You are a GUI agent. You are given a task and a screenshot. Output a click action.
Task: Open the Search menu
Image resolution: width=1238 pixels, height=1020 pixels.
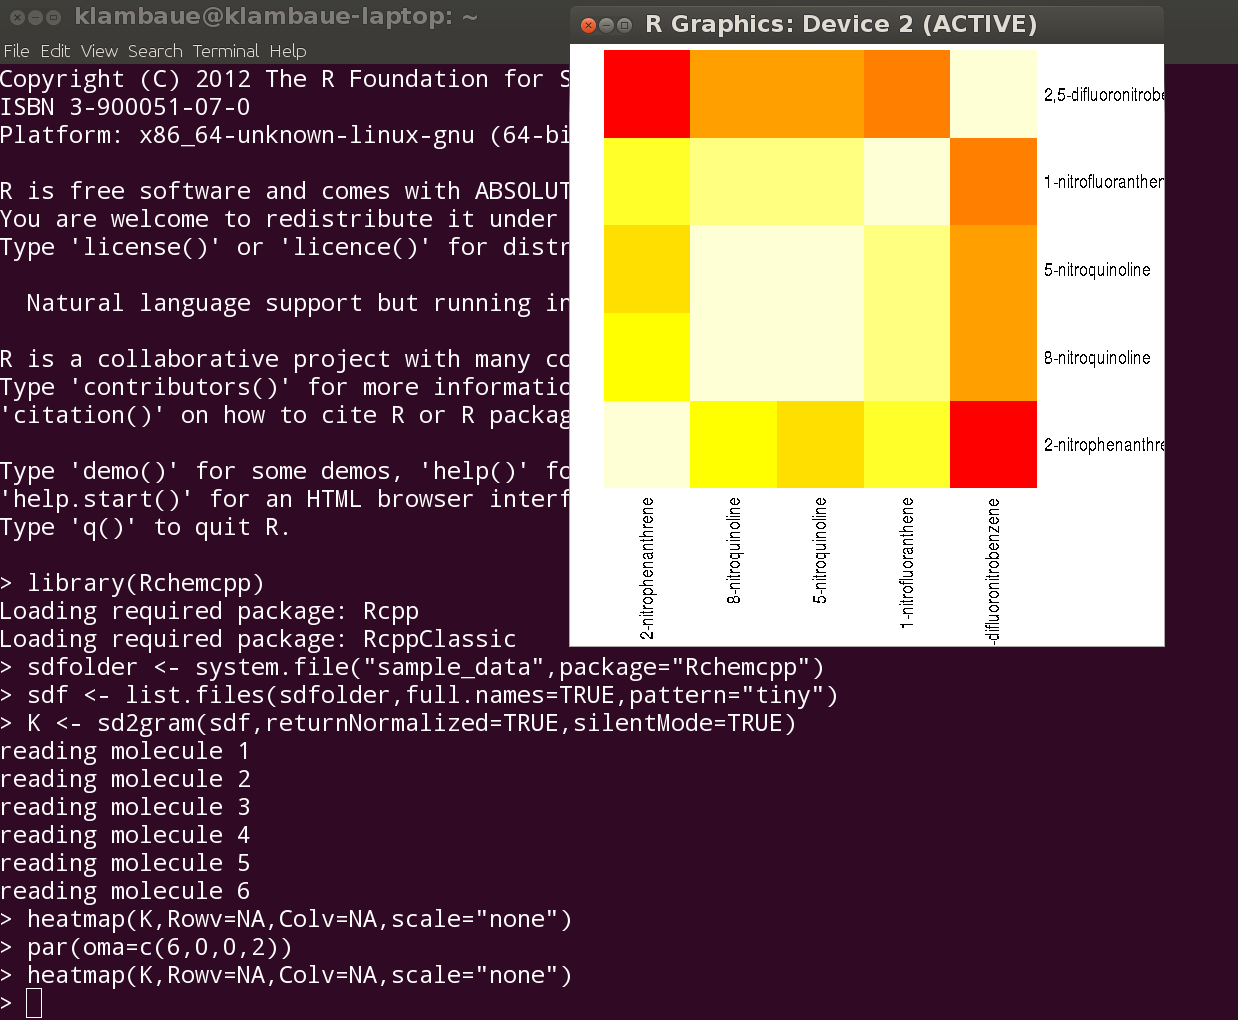[155, 51]
